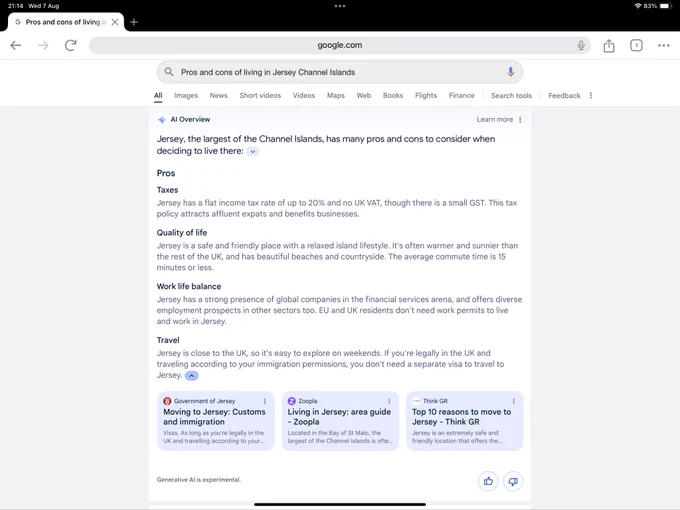Viewport: 680px width, 510px height.
Task: Close the Pros and cons tab
Action: pos(115,22)
